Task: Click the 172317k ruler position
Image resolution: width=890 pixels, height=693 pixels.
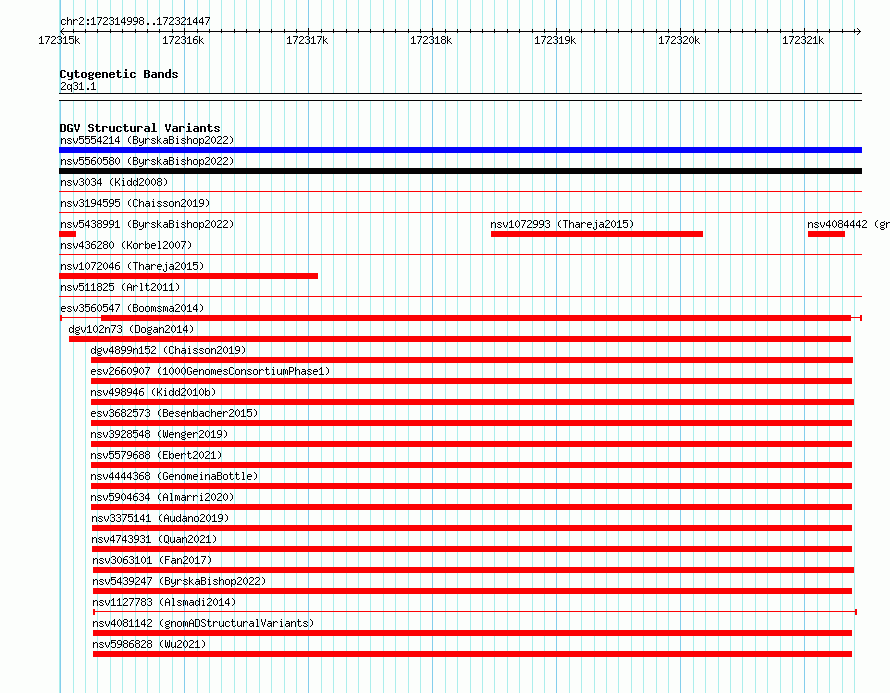Action: pos(307,40)
